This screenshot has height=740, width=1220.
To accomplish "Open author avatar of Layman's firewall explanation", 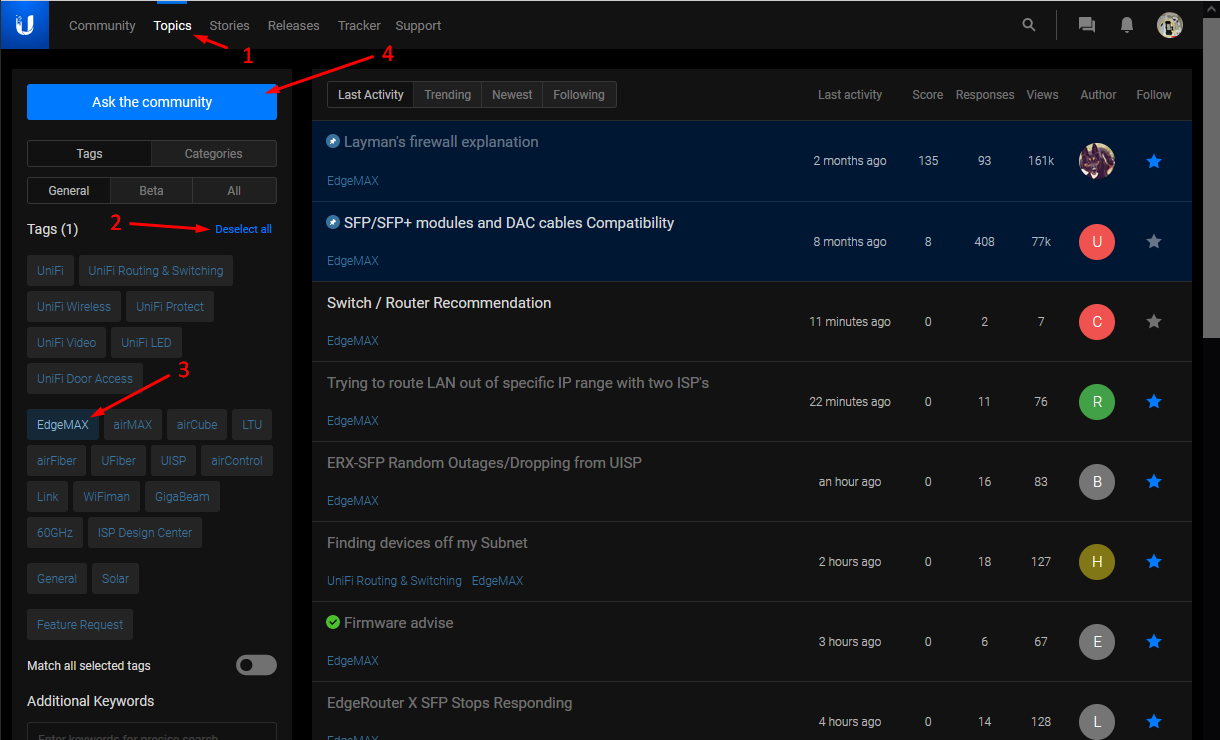I will (x=1097, y=161).
